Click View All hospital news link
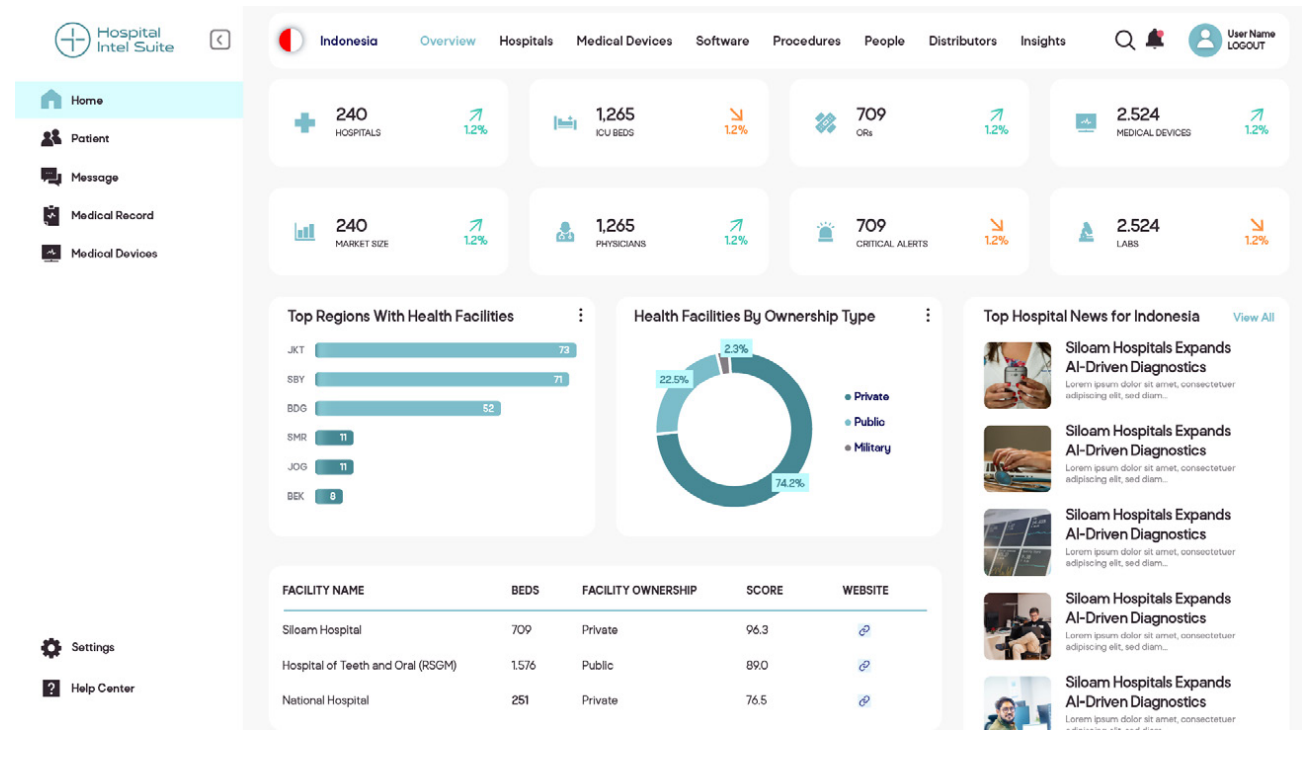 pos(1253,318)
